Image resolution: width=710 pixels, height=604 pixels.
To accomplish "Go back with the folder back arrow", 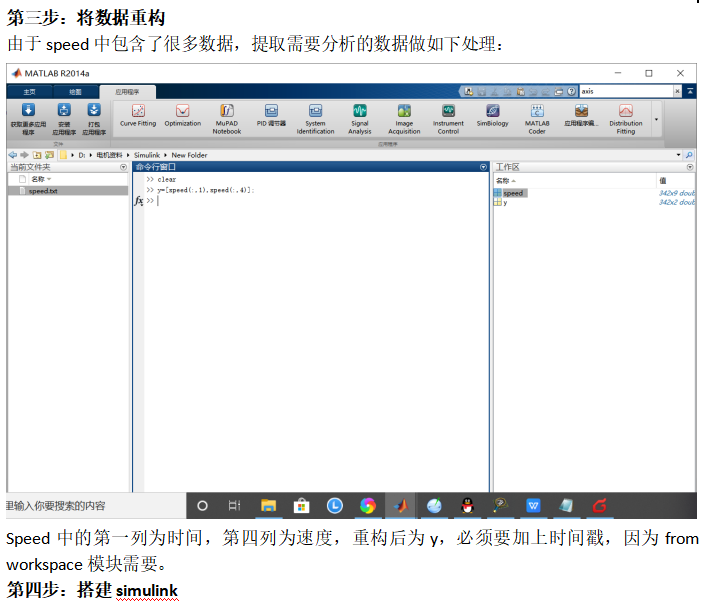I will tap(13, 155).
